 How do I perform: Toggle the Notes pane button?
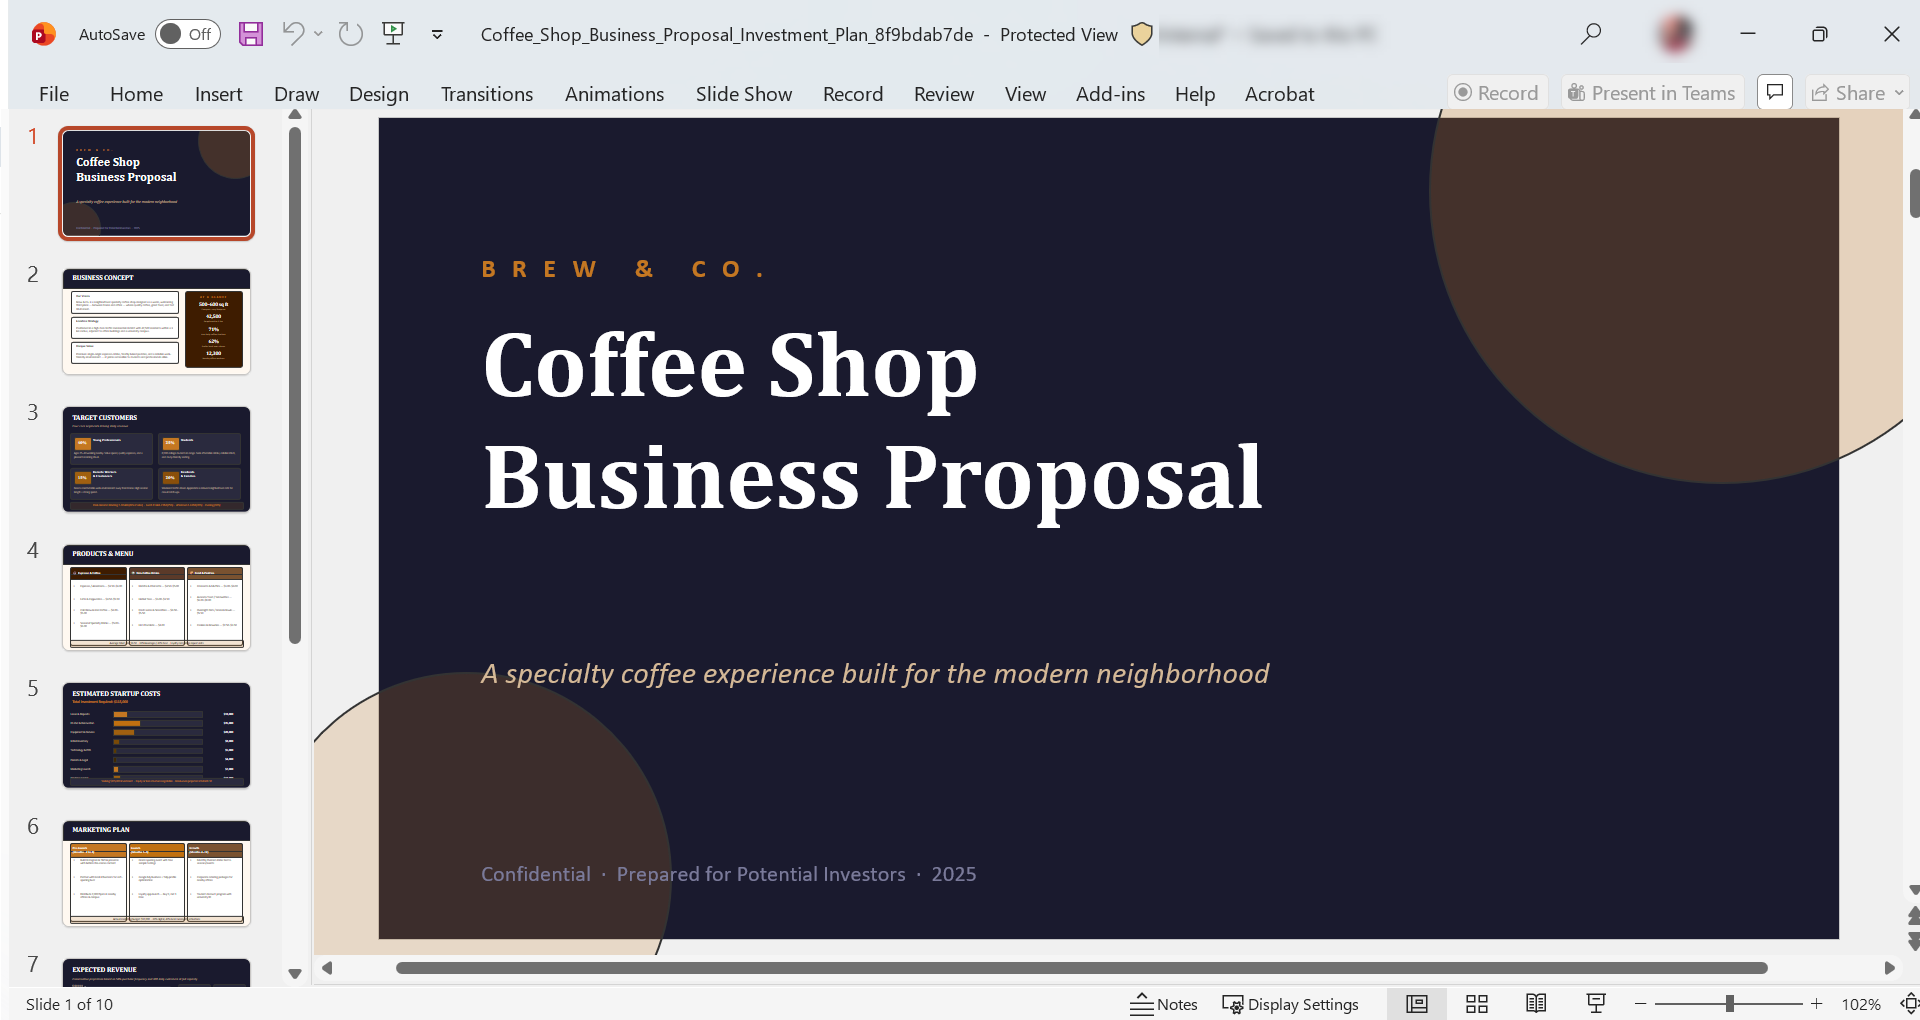tap(1163, 1004)
